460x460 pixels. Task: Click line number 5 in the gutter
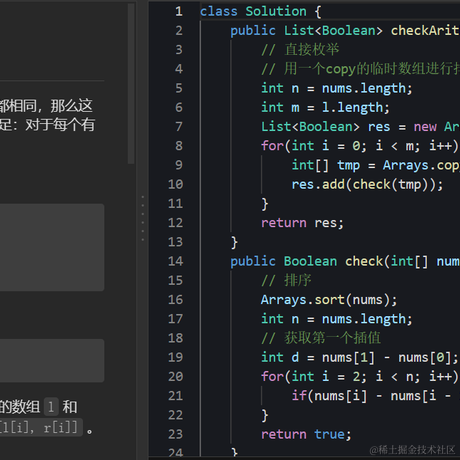(179, 88)
